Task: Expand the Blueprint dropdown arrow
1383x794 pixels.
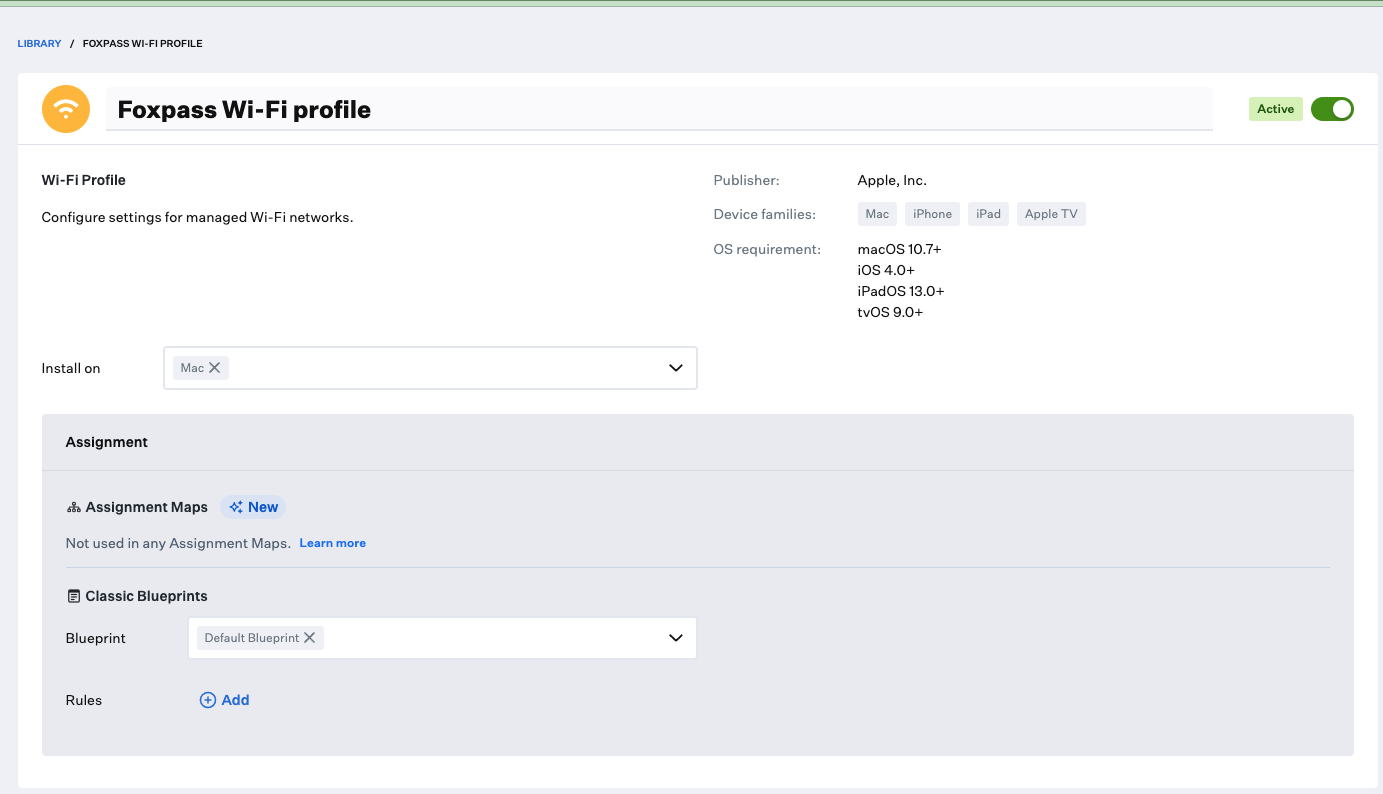Action: 676,638
